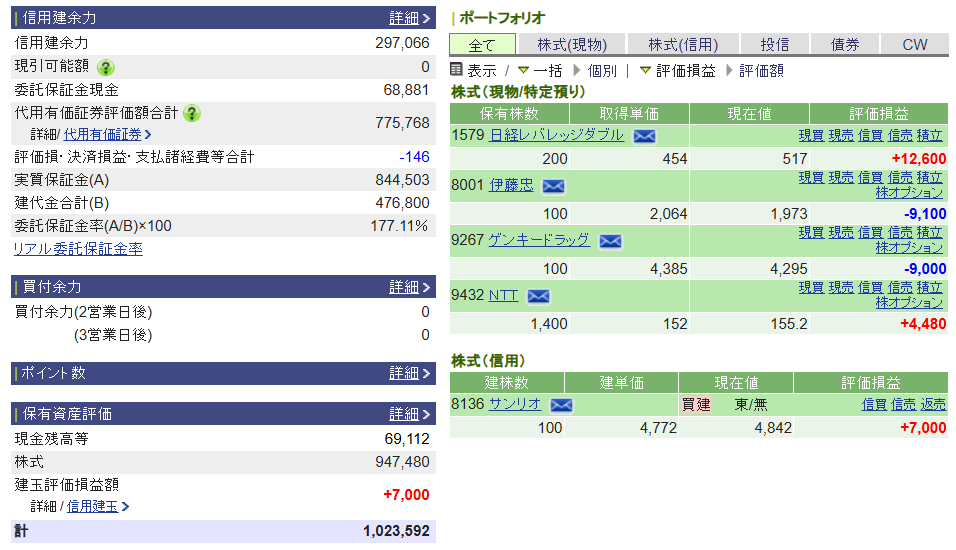Viewport: 956px width, 550px height.
Task: Switch to 株式(現物) tab
Action: (571, 44)
